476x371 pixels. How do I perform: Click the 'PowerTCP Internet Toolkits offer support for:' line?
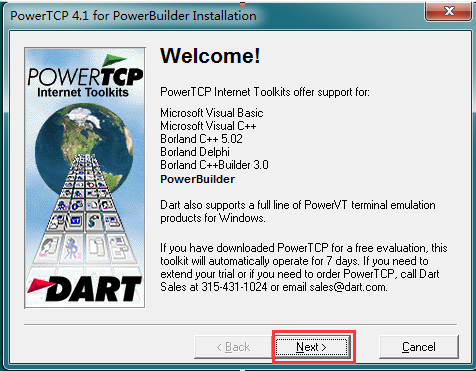click(x=265, y=92)
